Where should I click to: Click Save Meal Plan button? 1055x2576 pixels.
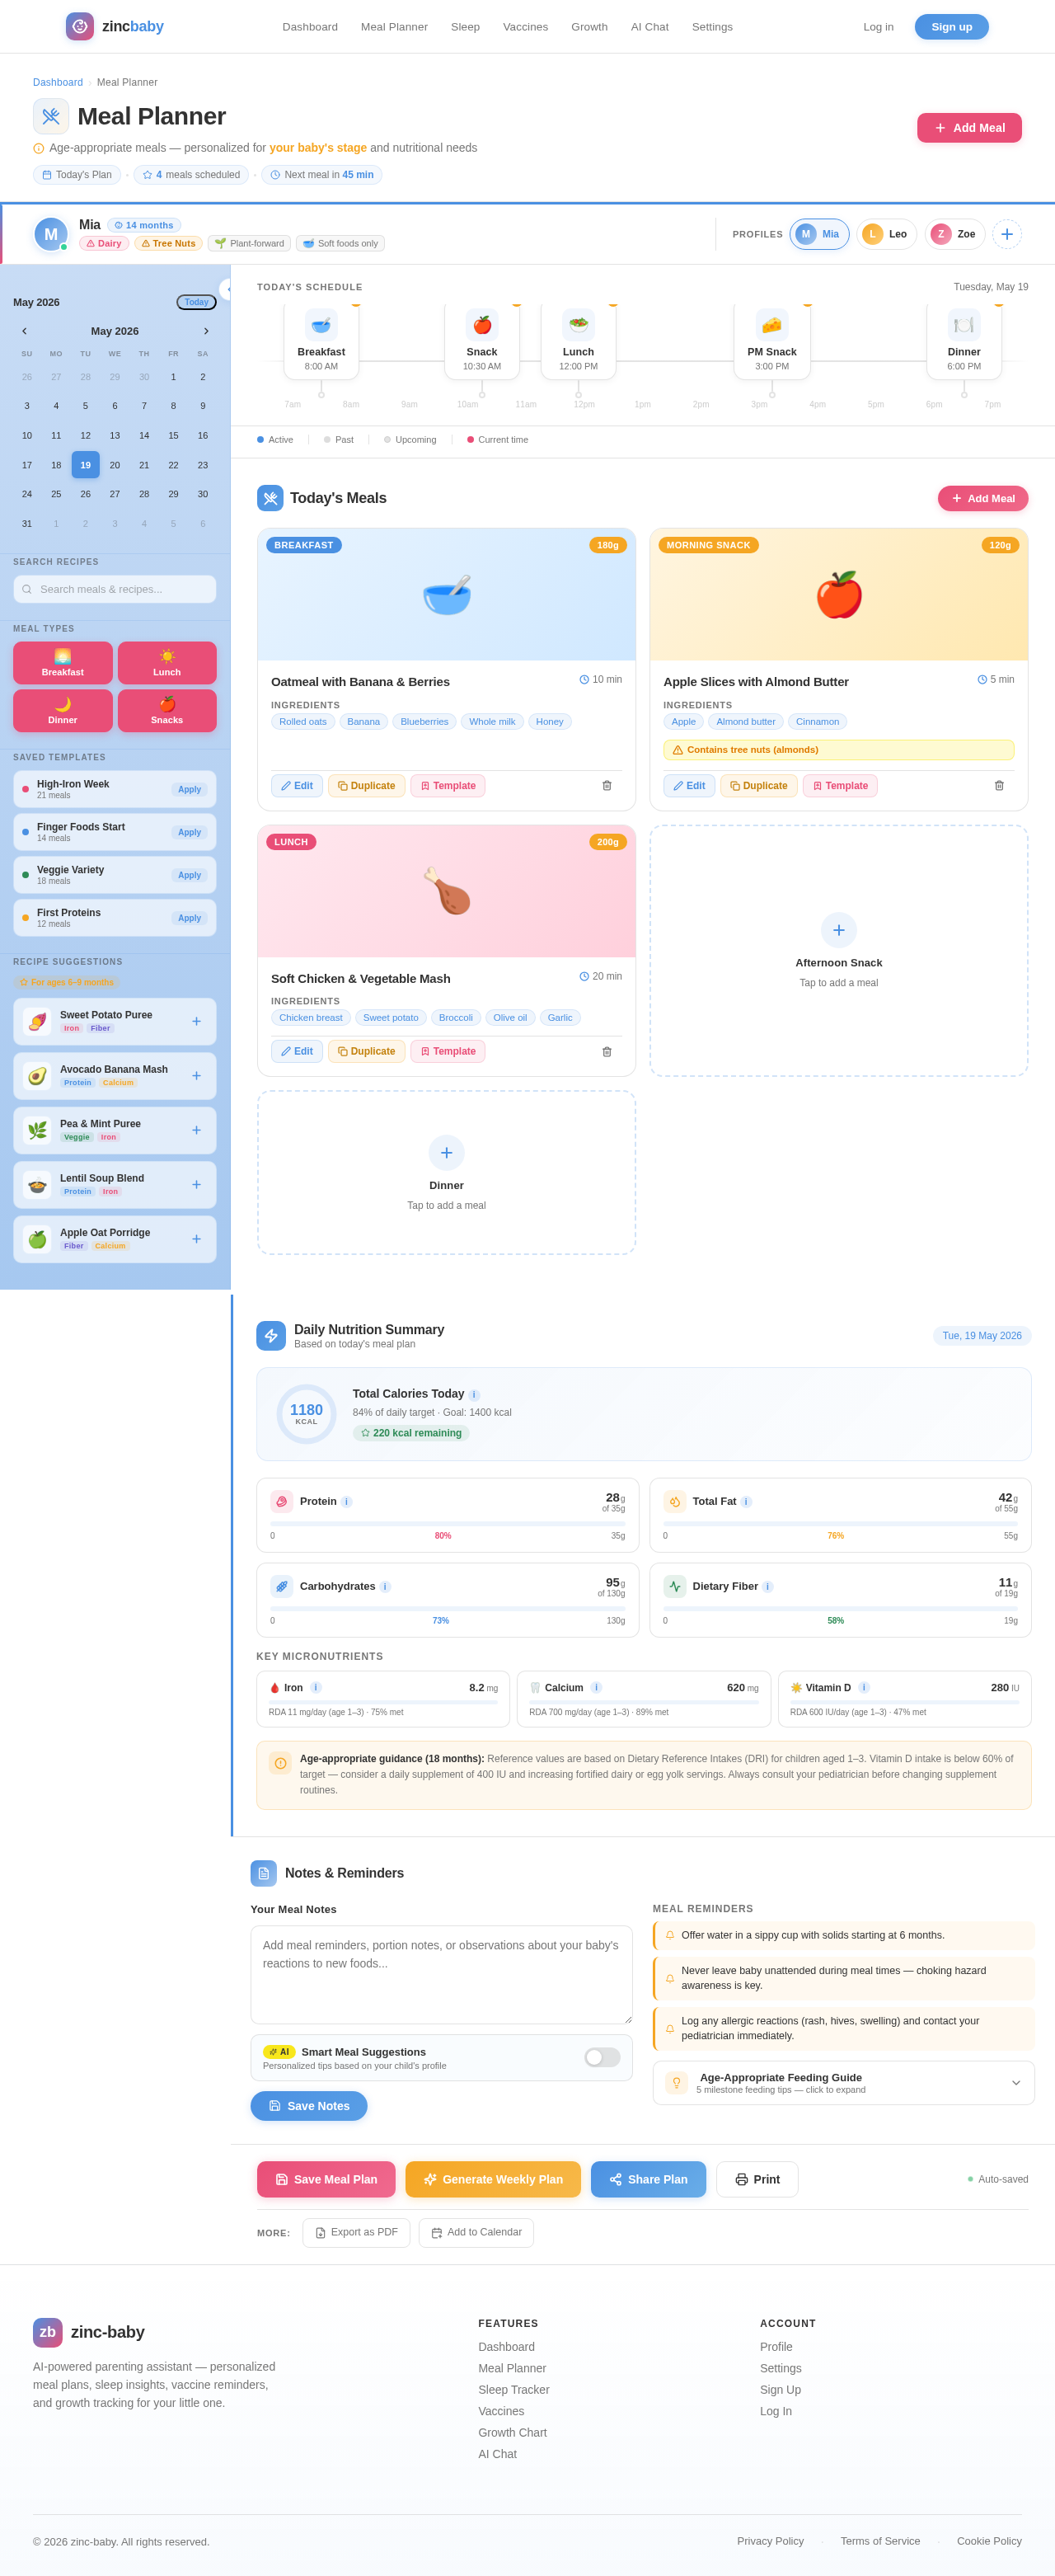point(326,2179)
